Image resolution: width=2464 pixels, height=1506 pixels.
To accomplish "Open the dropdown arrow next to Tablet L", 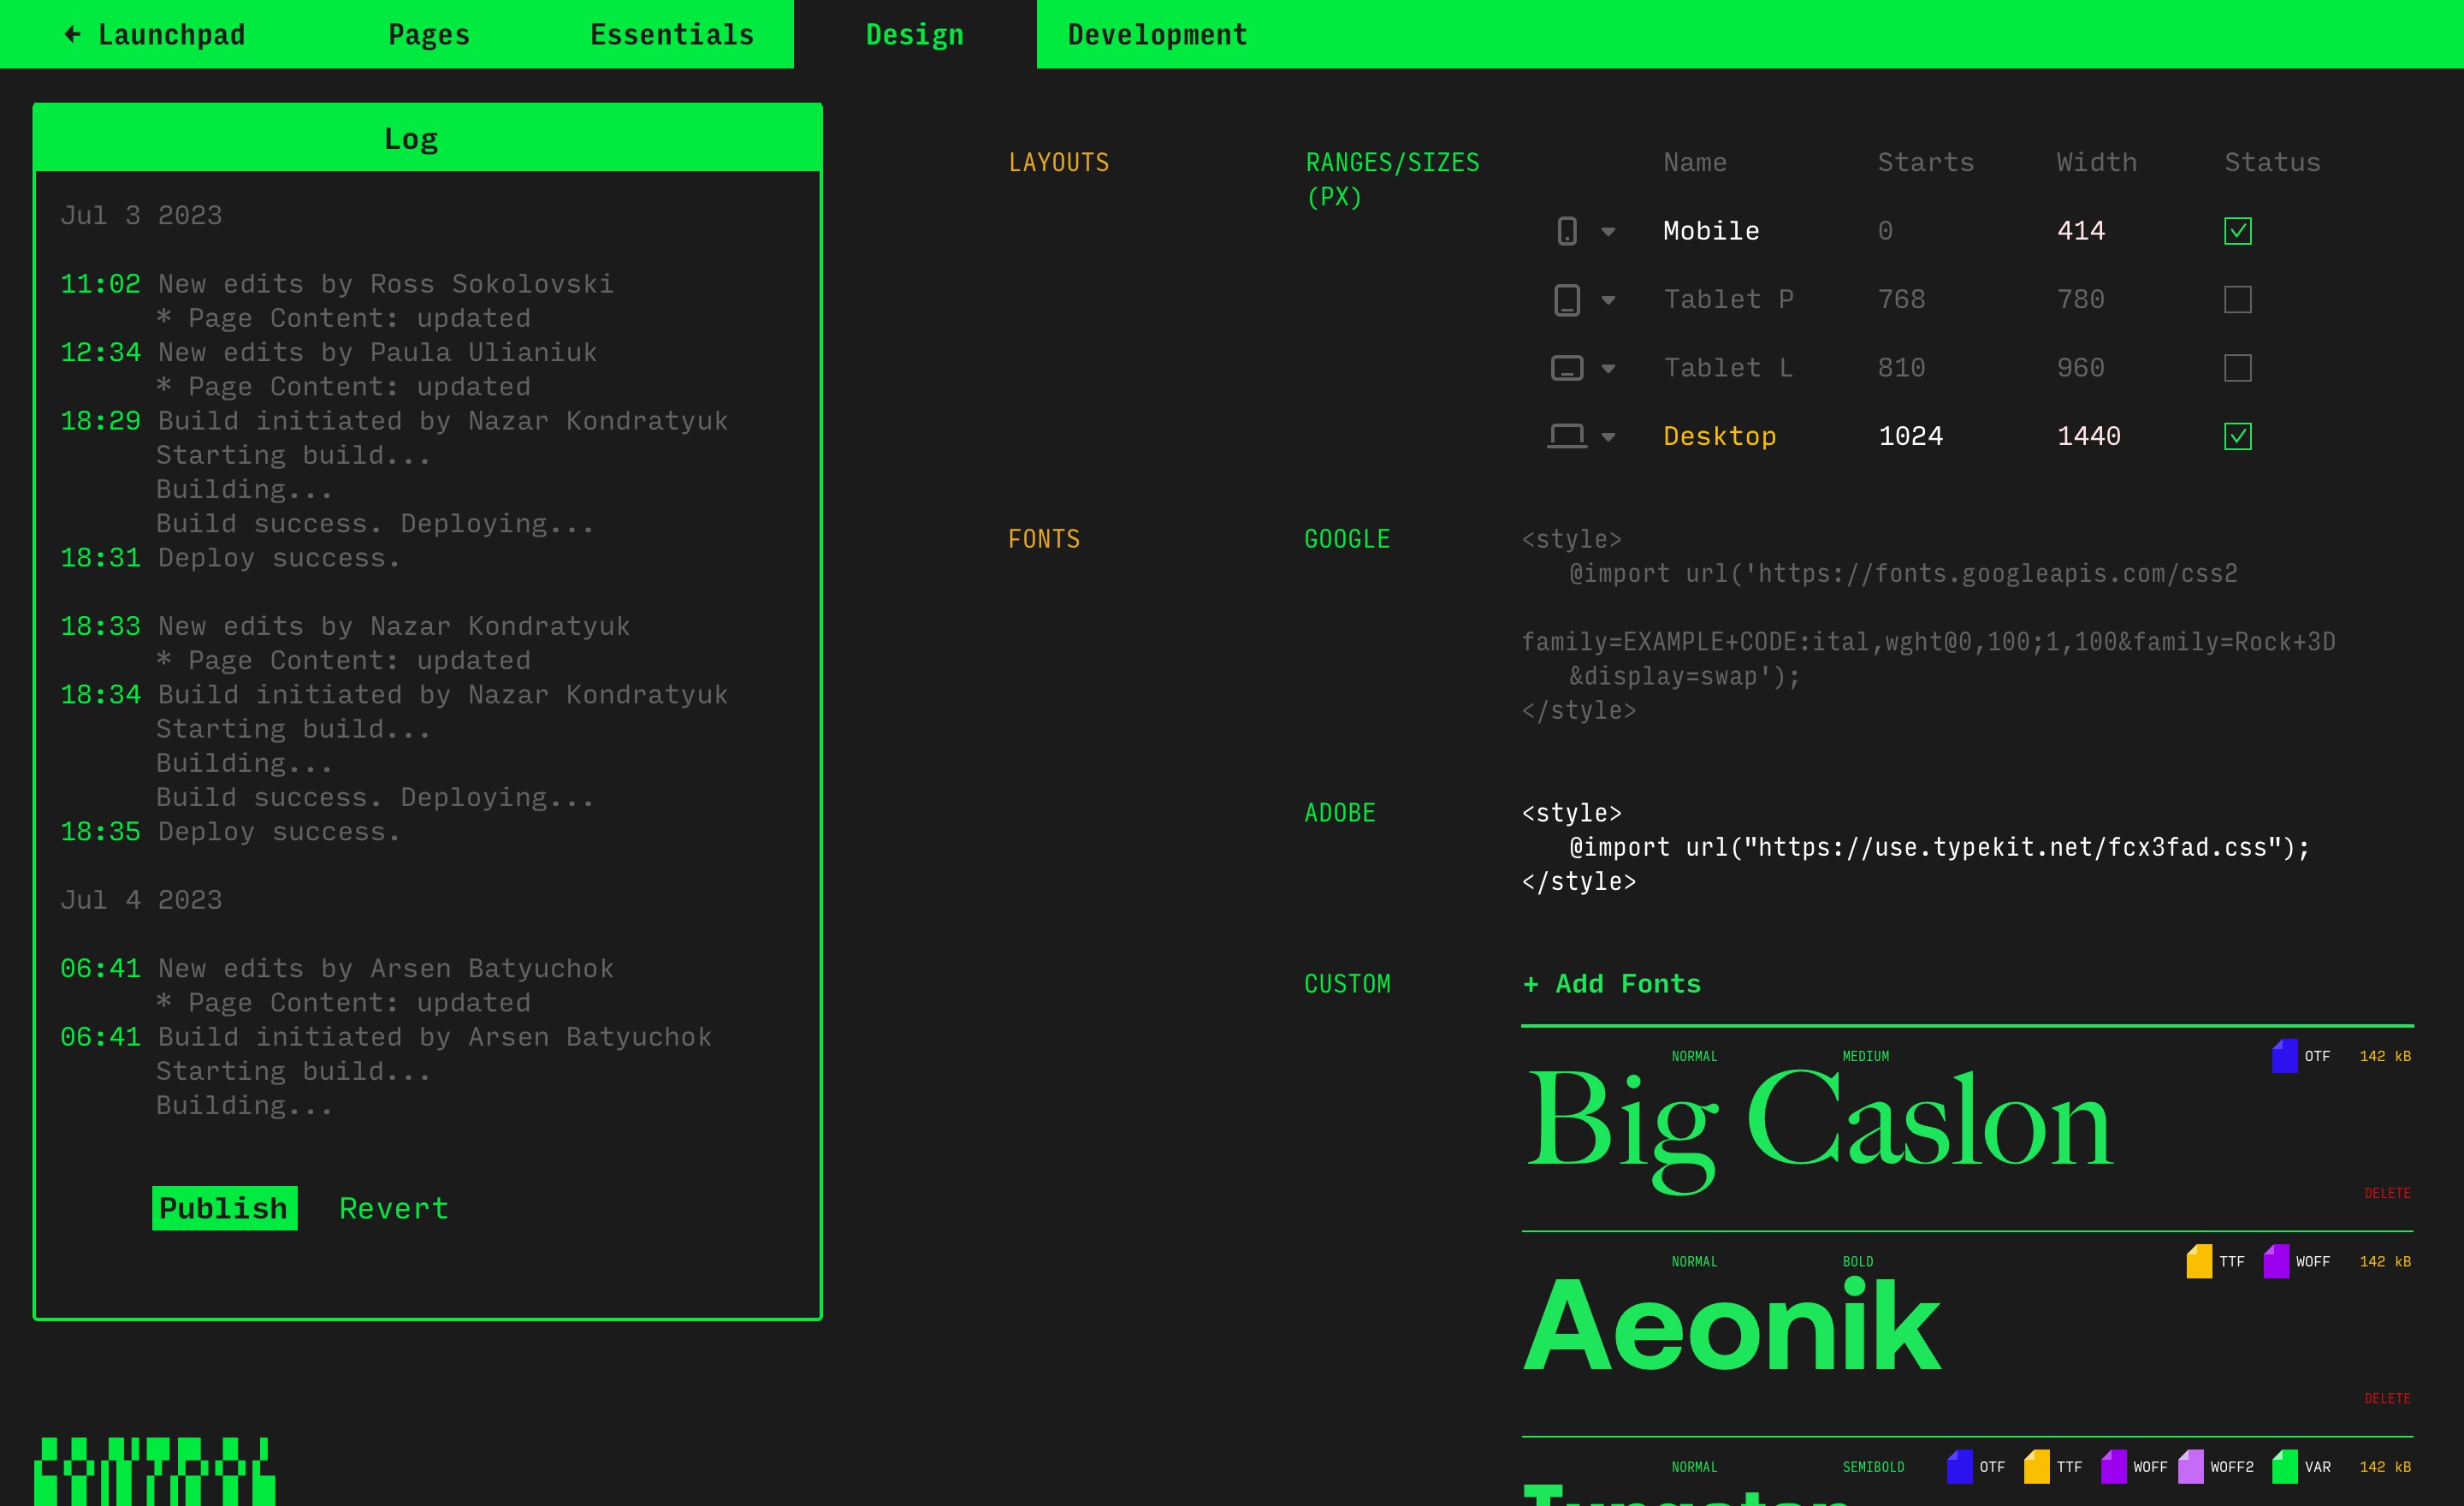I will (1608, 369).
